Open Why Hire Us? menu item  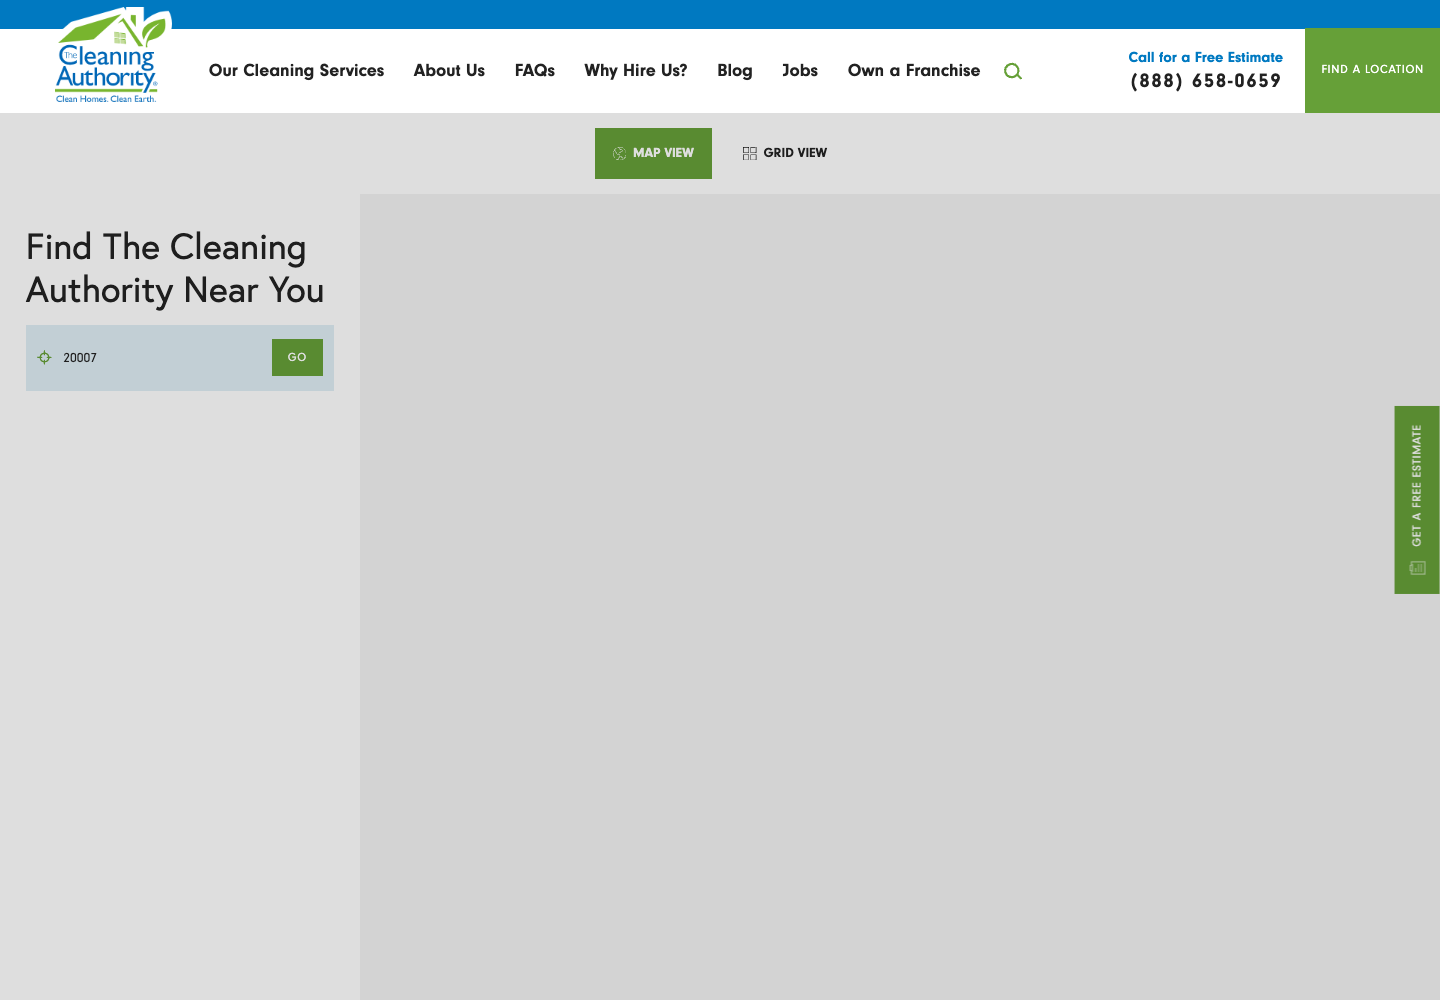(636, 70)
